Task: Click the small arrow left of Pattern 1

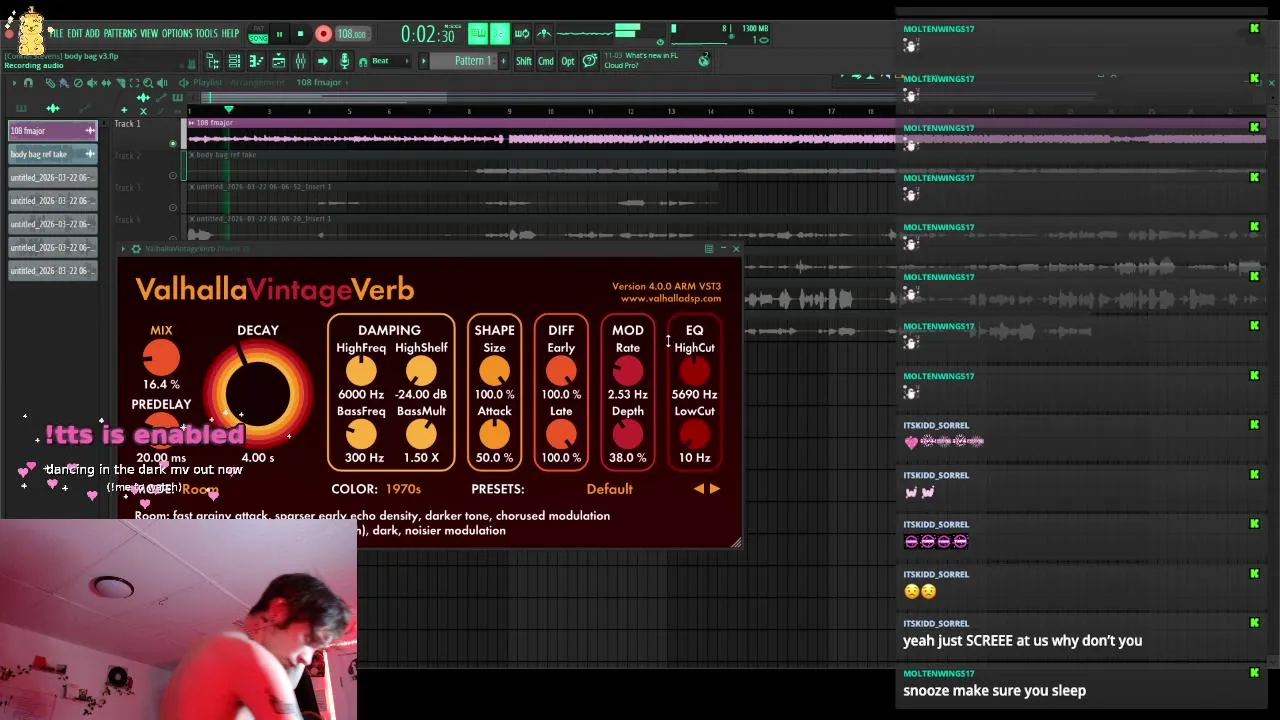Action: click(x=424, y=61)
